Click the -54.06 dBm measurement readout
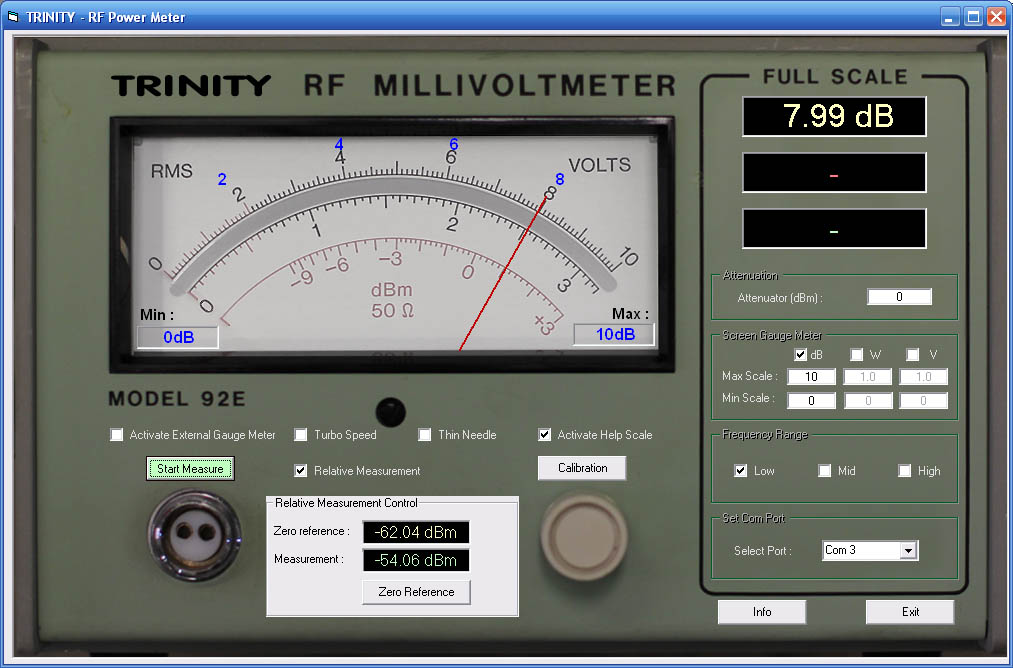 click(416, 560)
